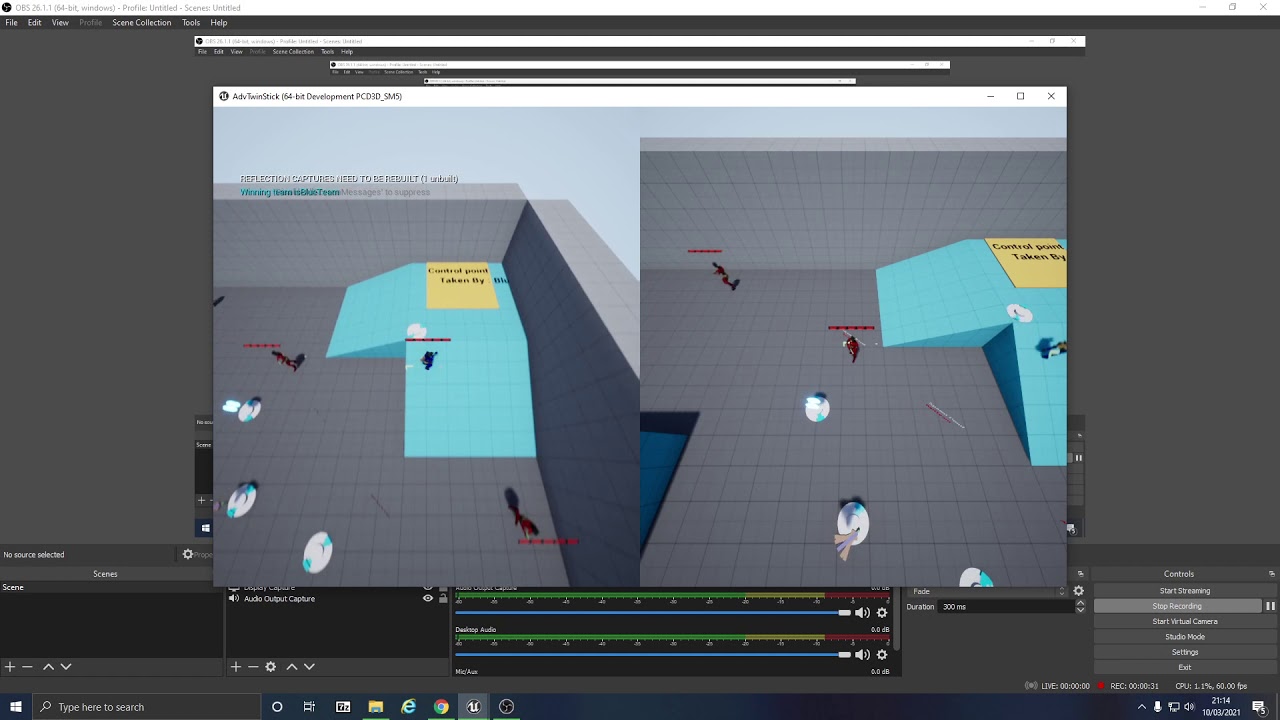The height and width of the screenshot is (720, 1280).
Task: Add a new source with plus icon
Action: [236, 666]
